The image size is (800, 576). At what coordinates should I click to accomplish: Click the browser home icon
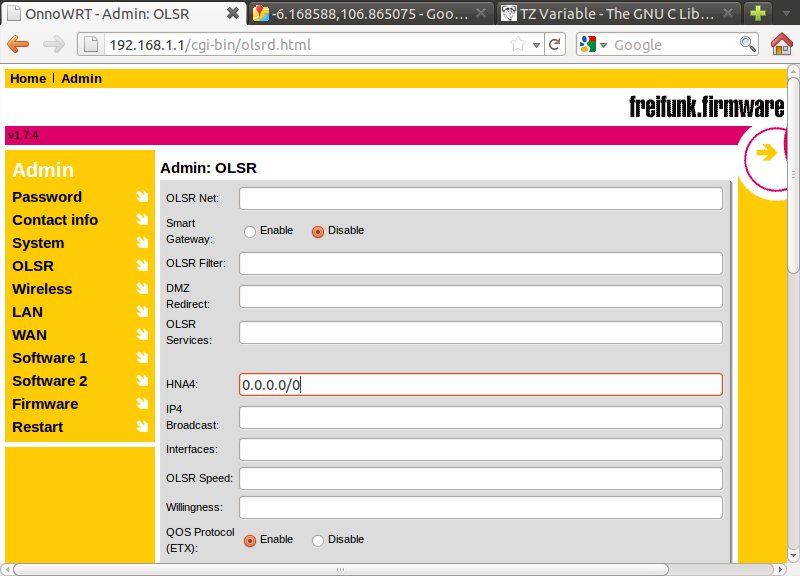click(x=782, y=44)
